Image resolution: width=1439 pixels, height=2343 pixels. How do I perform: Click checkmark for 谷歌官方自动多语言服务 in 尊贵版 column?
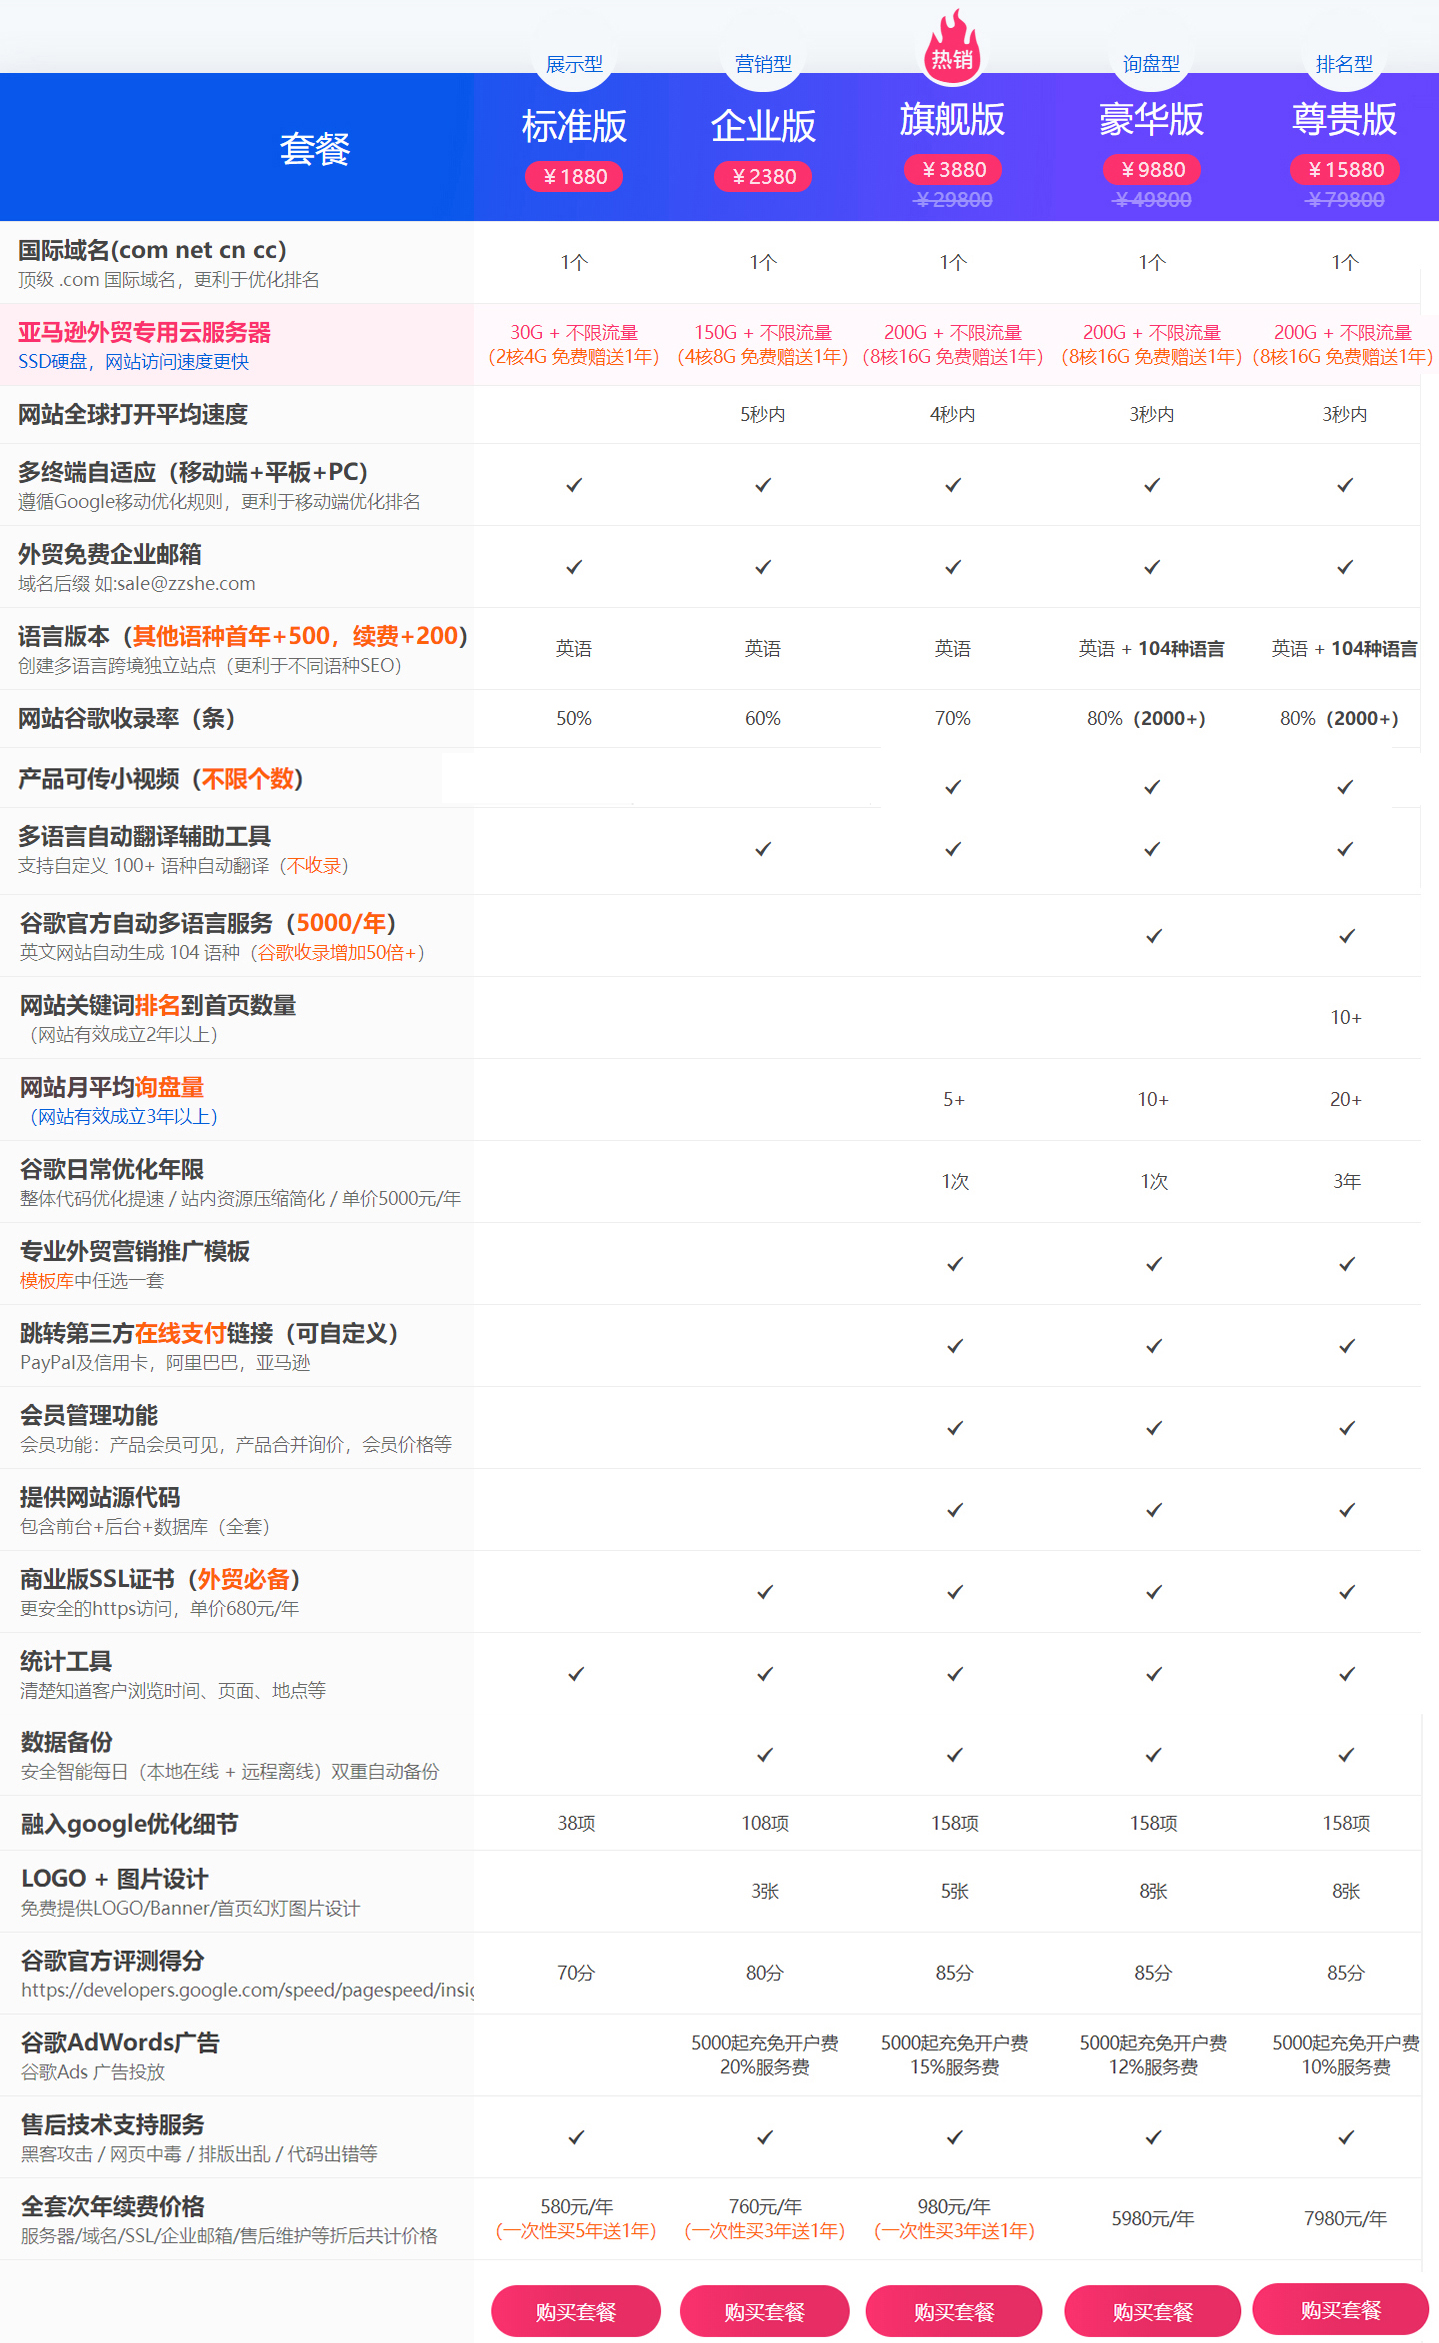tap(1347, 936)
